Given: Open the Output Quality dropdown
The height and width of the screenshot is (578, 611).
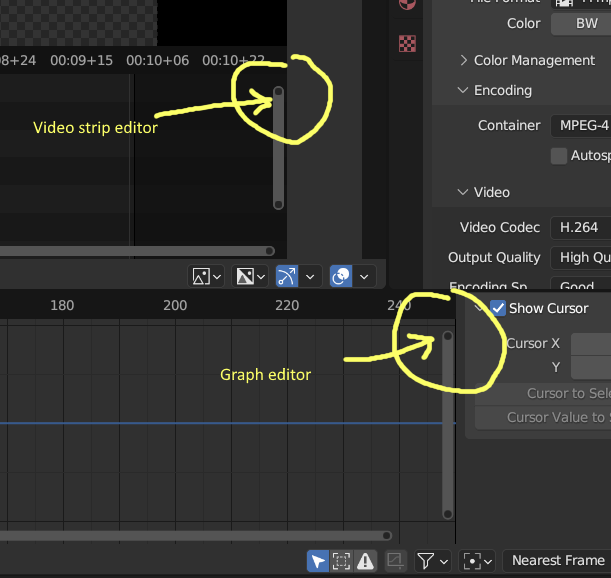Looking at the screenshot, I should pyautogui.click(x=581, y=258).
